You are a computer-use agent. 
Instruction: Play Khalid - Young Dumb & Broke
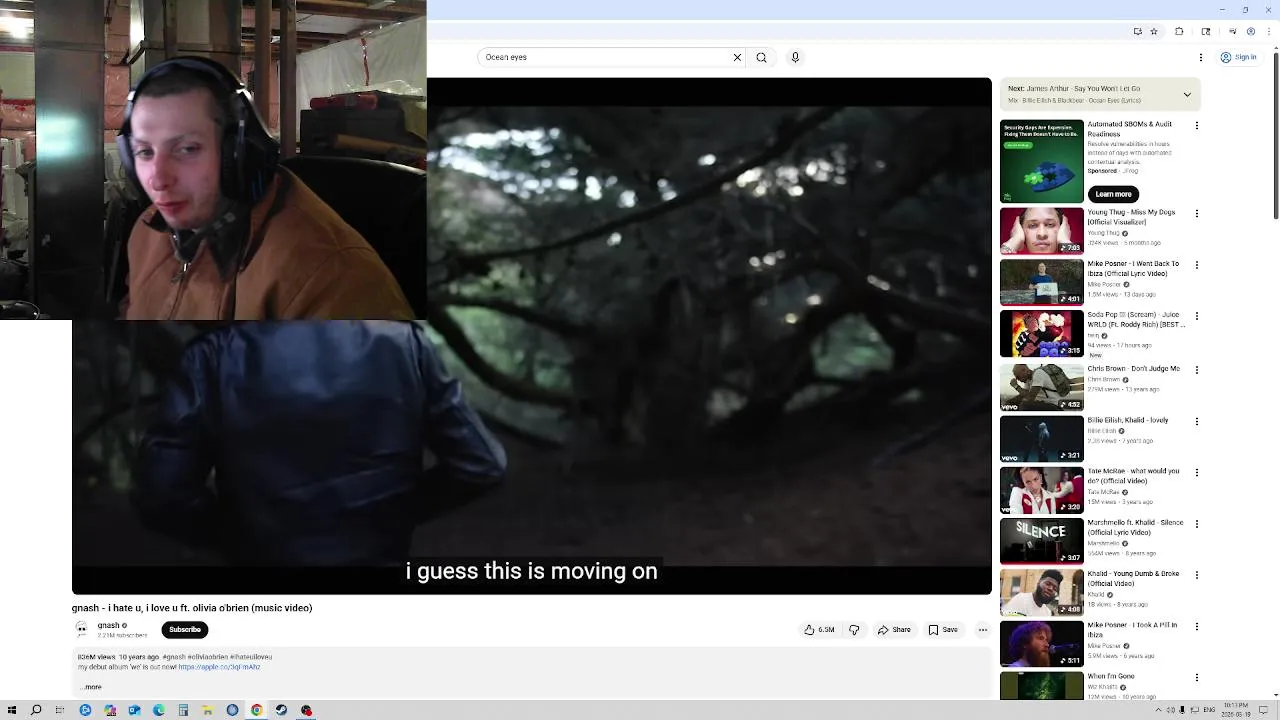pyautogui.click(x=1042, y=593)
